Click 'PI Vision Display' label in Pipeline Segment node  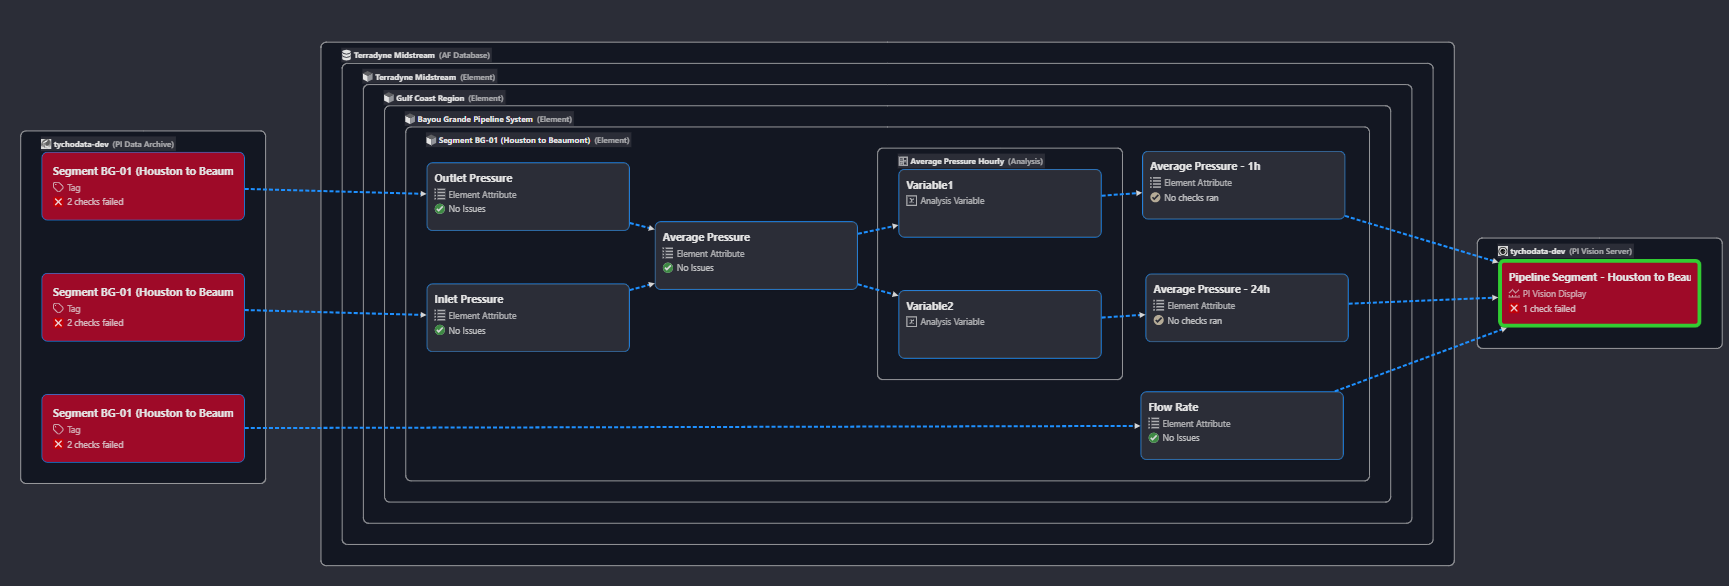[1554, 294]
